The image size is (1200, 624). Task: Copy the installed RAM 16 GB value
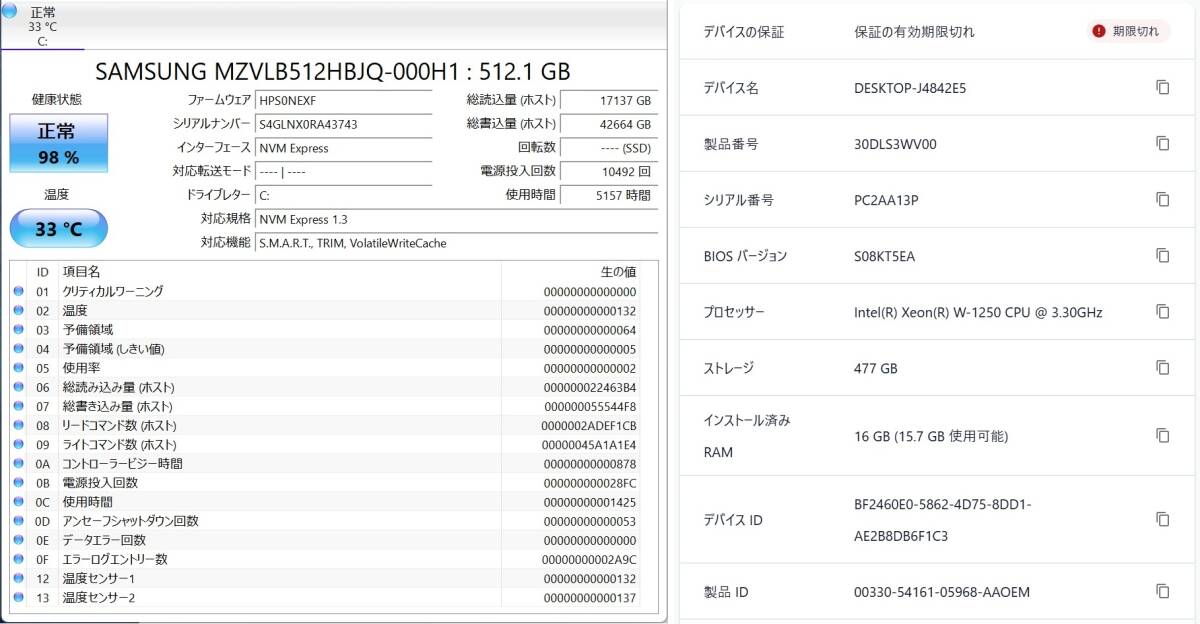pos(1162,436)
